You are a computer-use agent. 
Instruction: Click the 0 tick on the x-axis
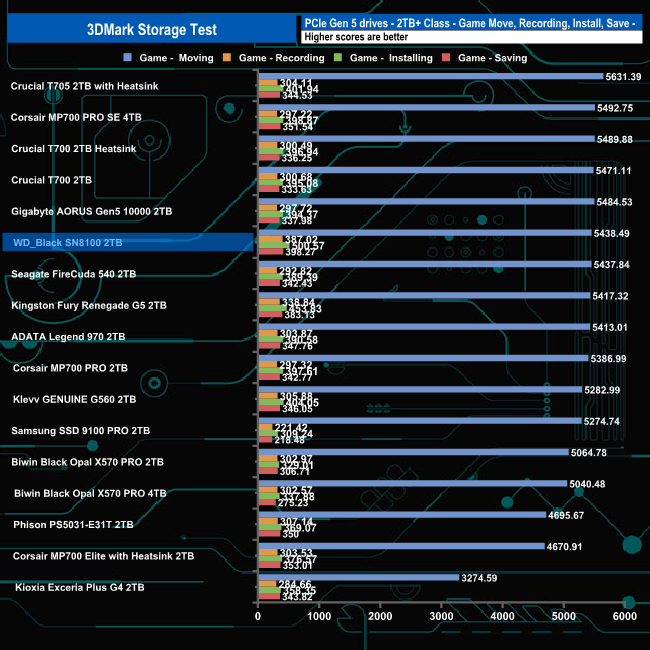click(x=258, y=616)
